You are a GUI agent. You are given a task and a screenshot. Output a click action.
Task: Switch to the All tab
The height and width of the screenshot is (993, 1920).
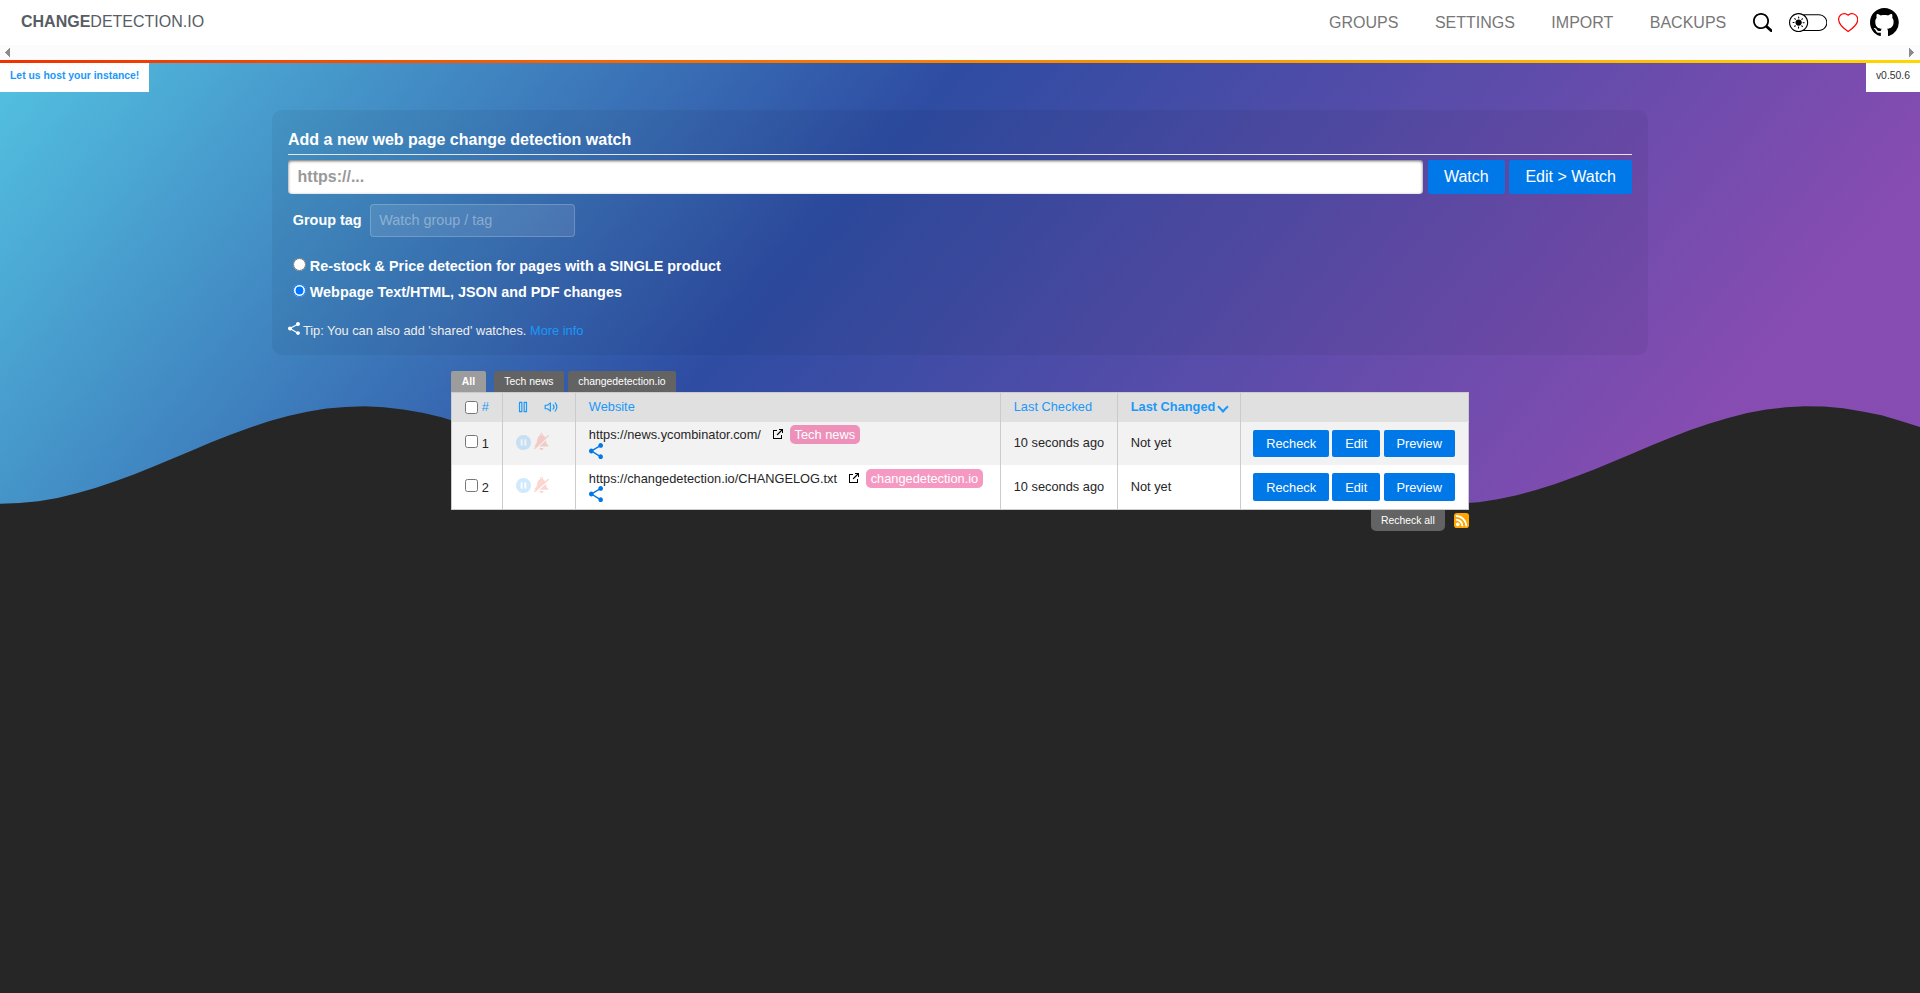coord(468,381)
